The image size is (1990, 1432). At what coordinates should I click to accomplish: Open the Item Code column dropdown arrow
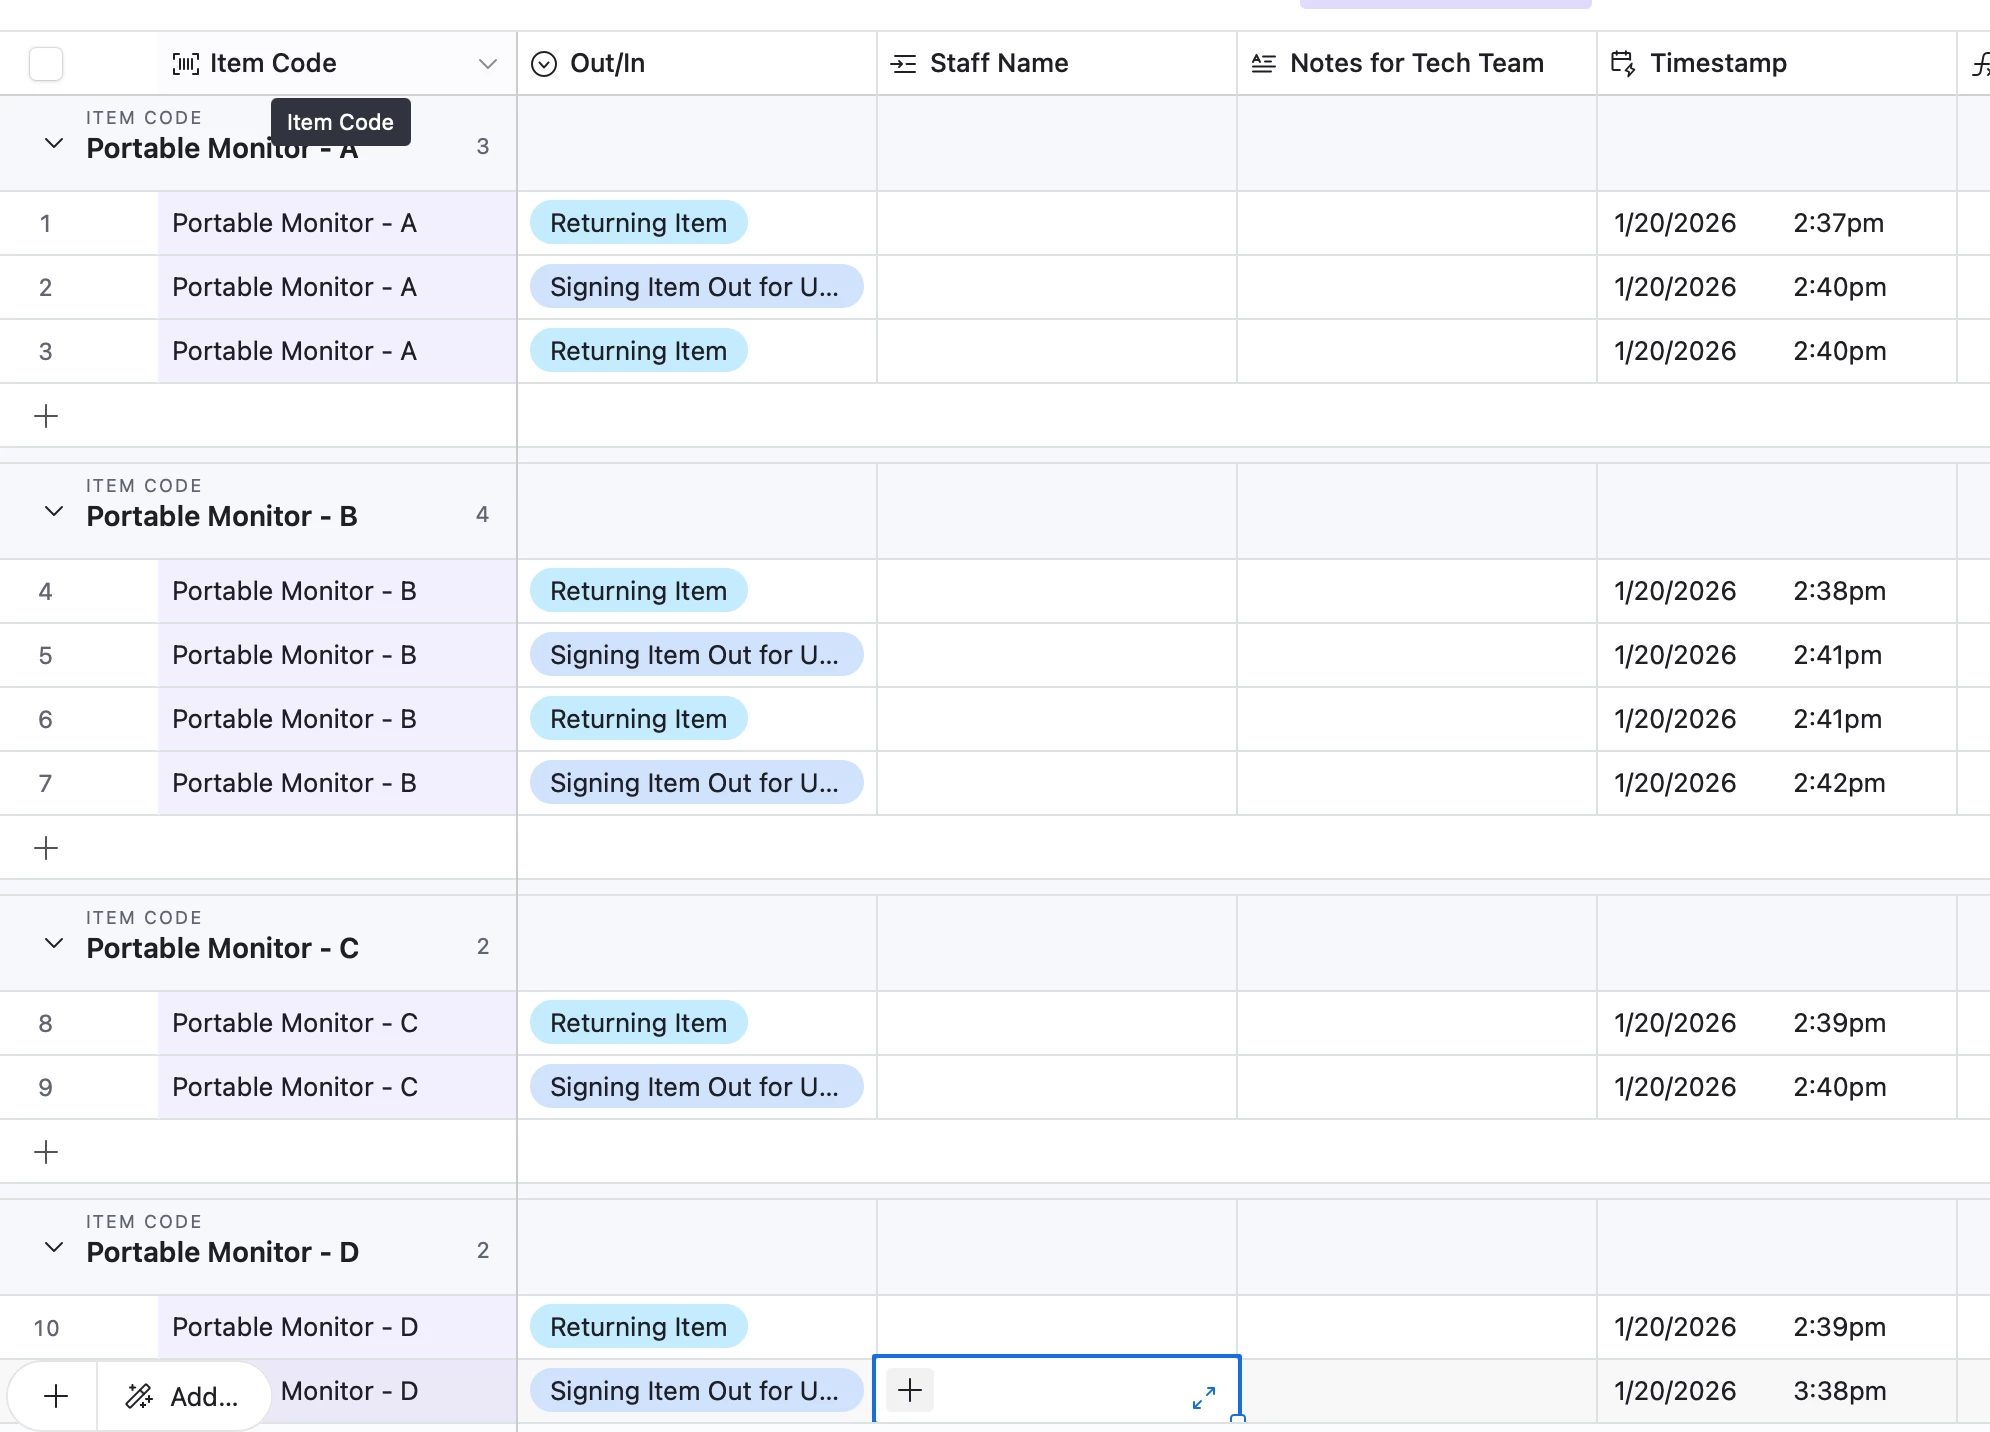pos(488,64)
